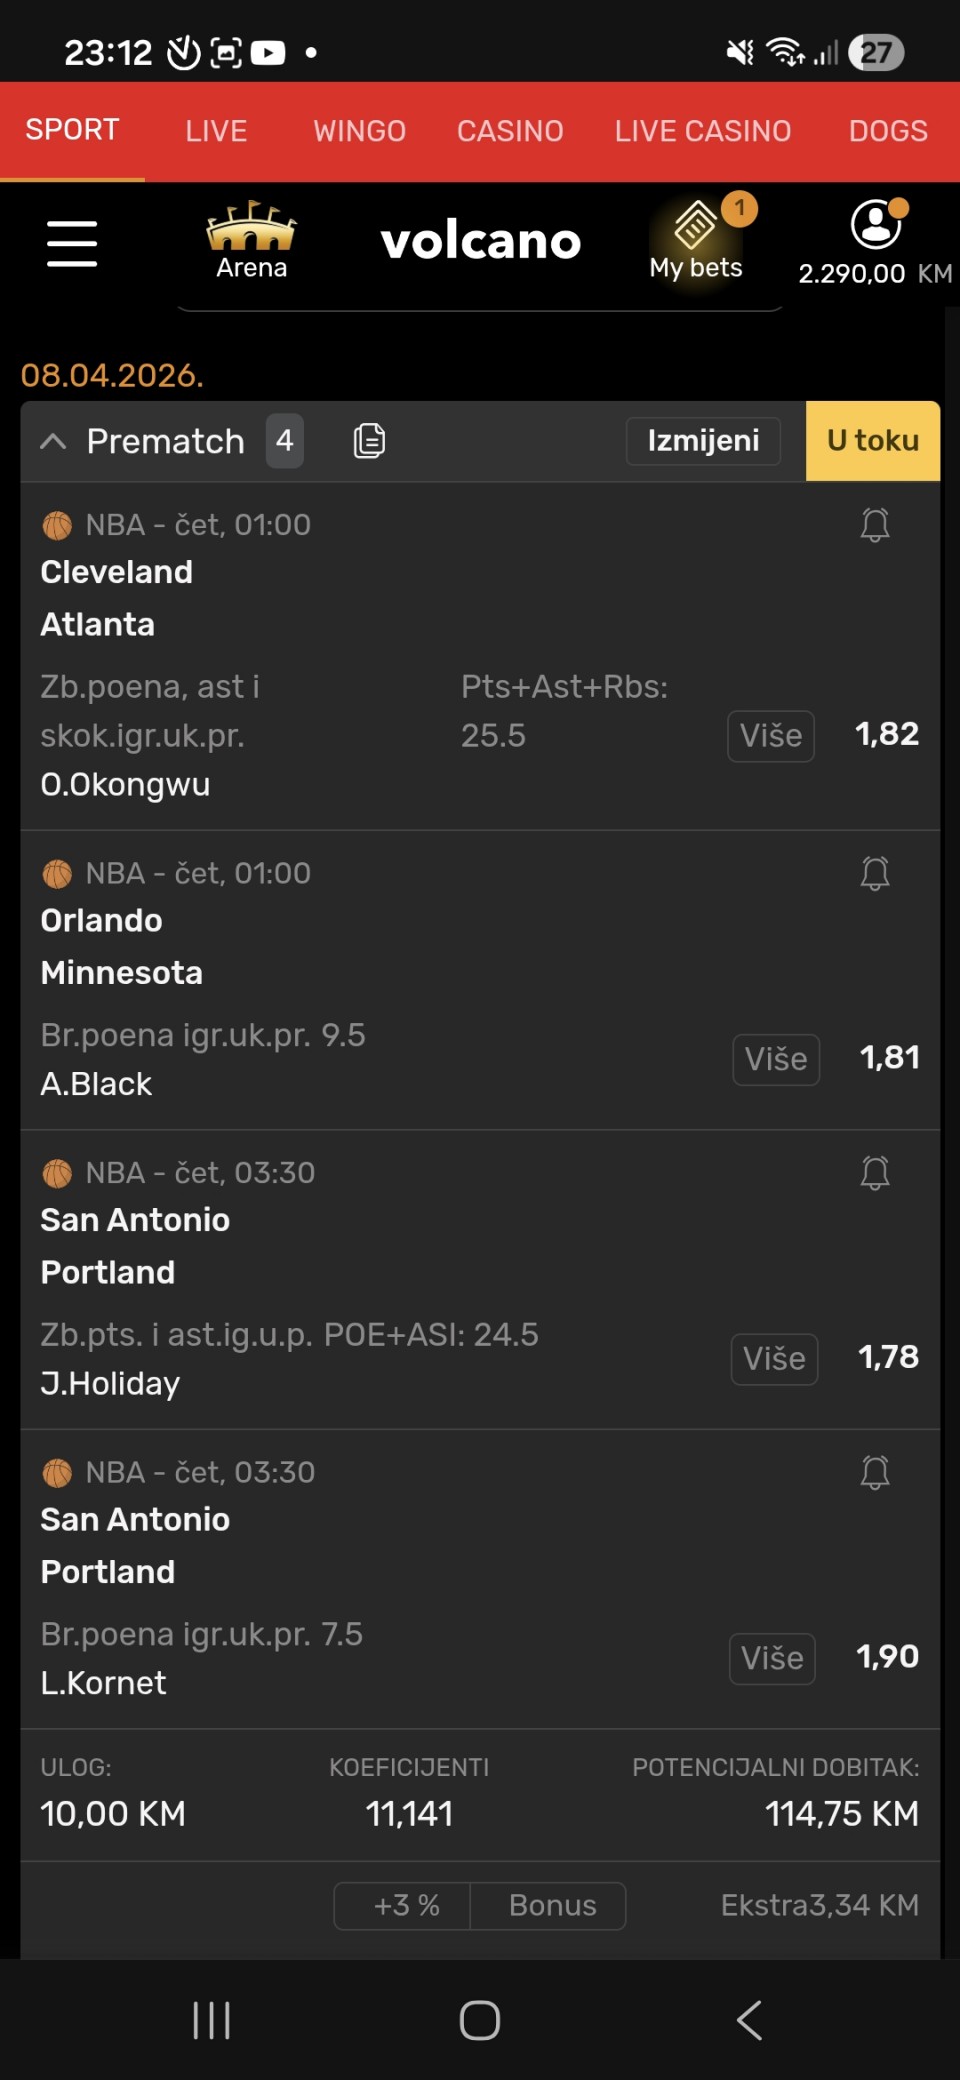Enable alerts for the L.Kornet bet

pyautogui.click(x=875, y=1472)
